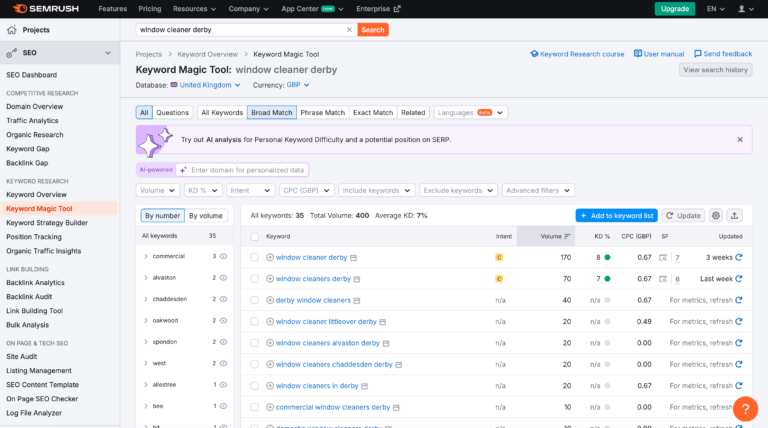The width and height of the screenshot is (768, 428).
Task: Open the Send feedback link
Action: click(x=722, y=54)
